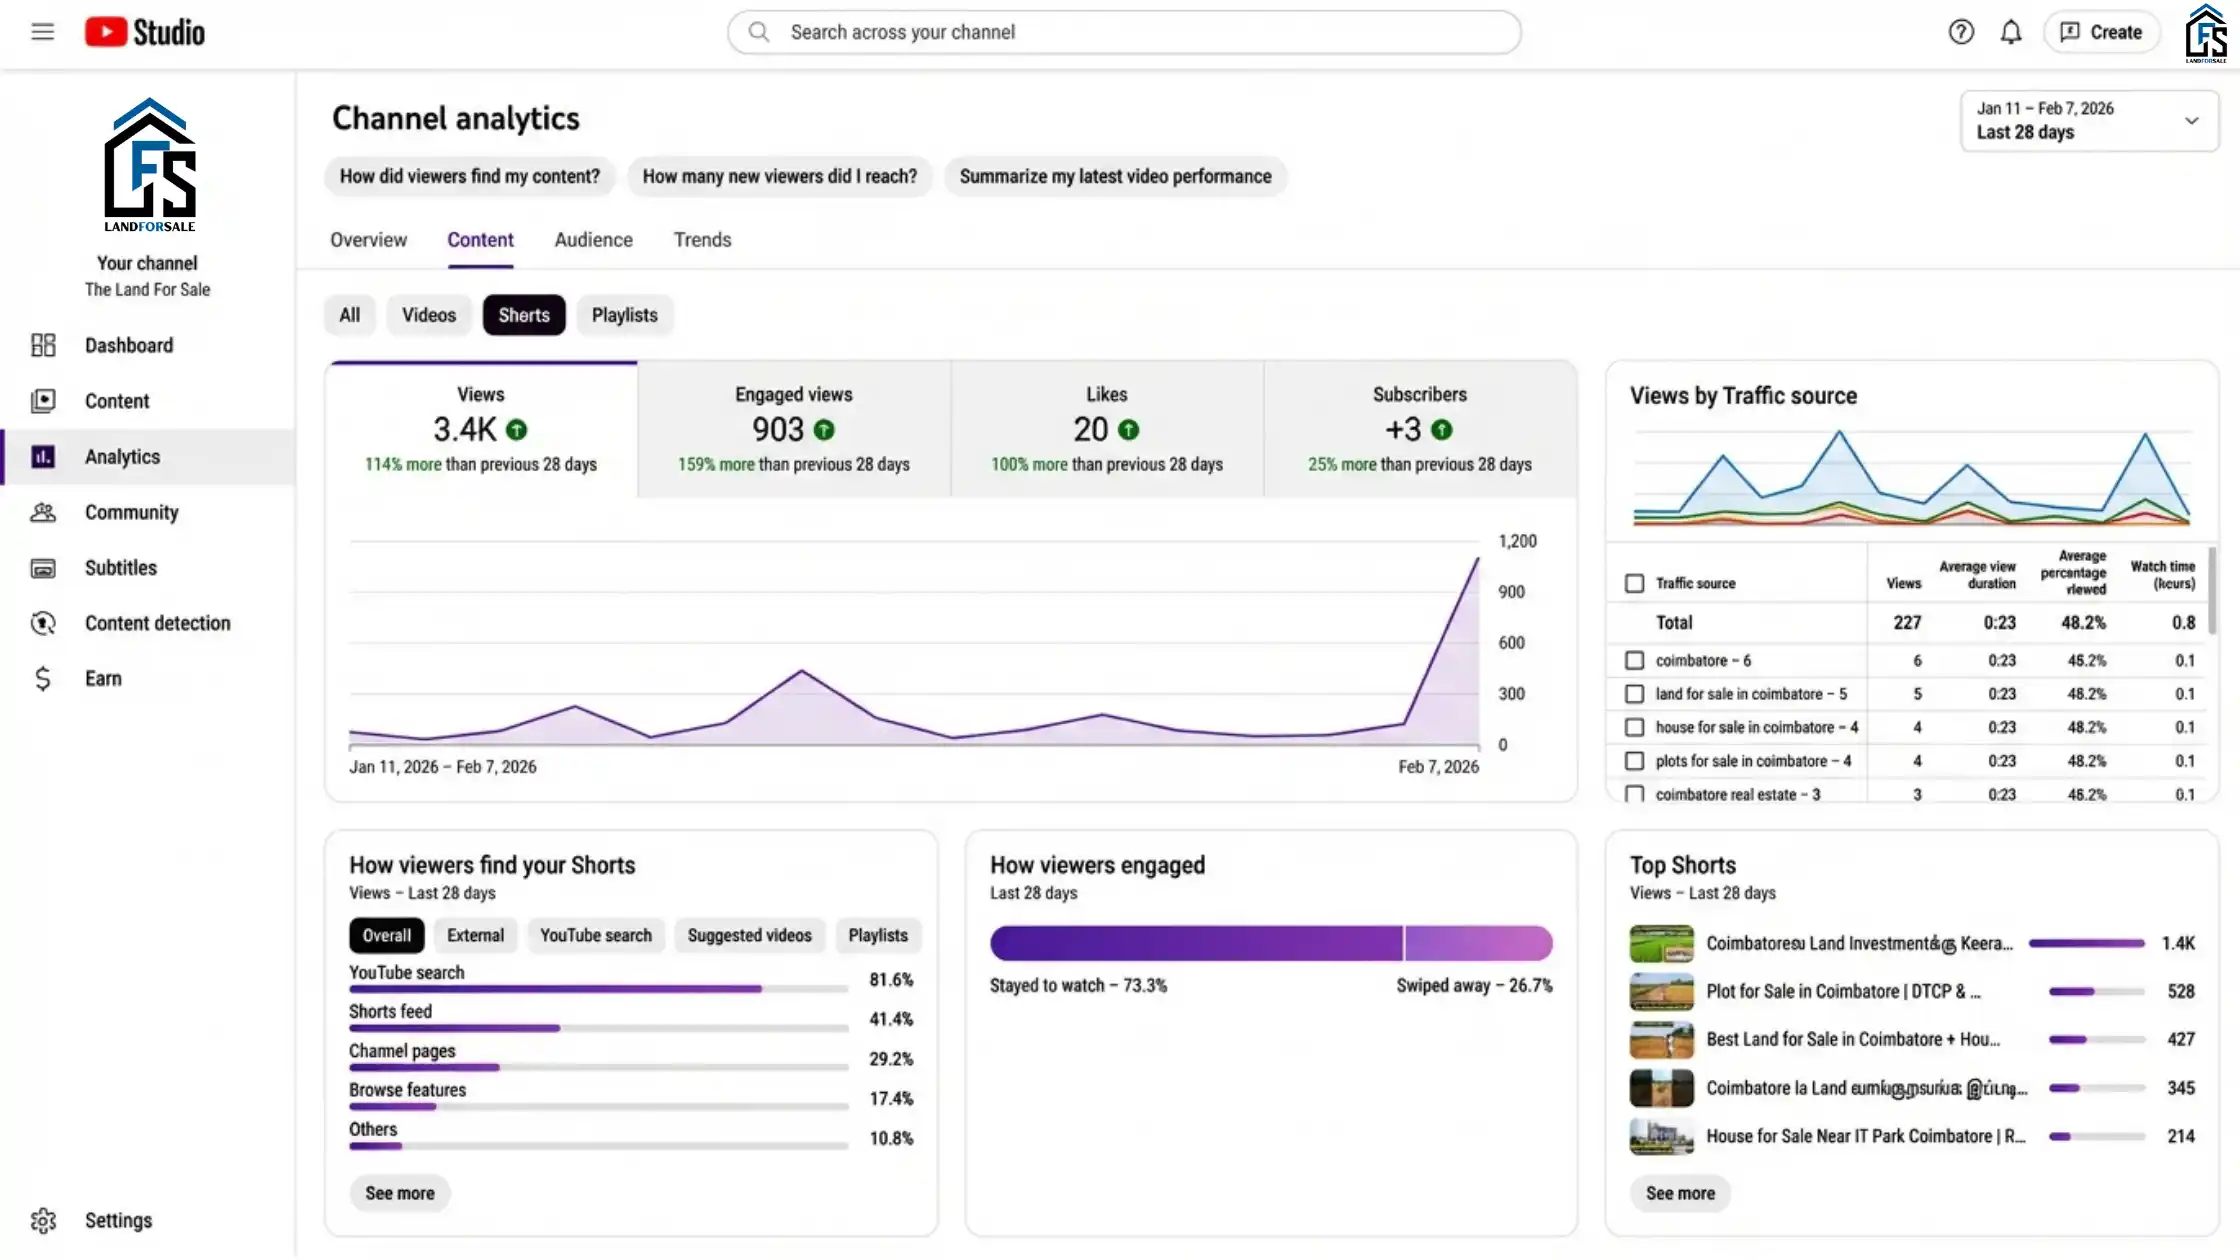
Task: Open the Last 28 days date selector
Action: point(2089,120)
